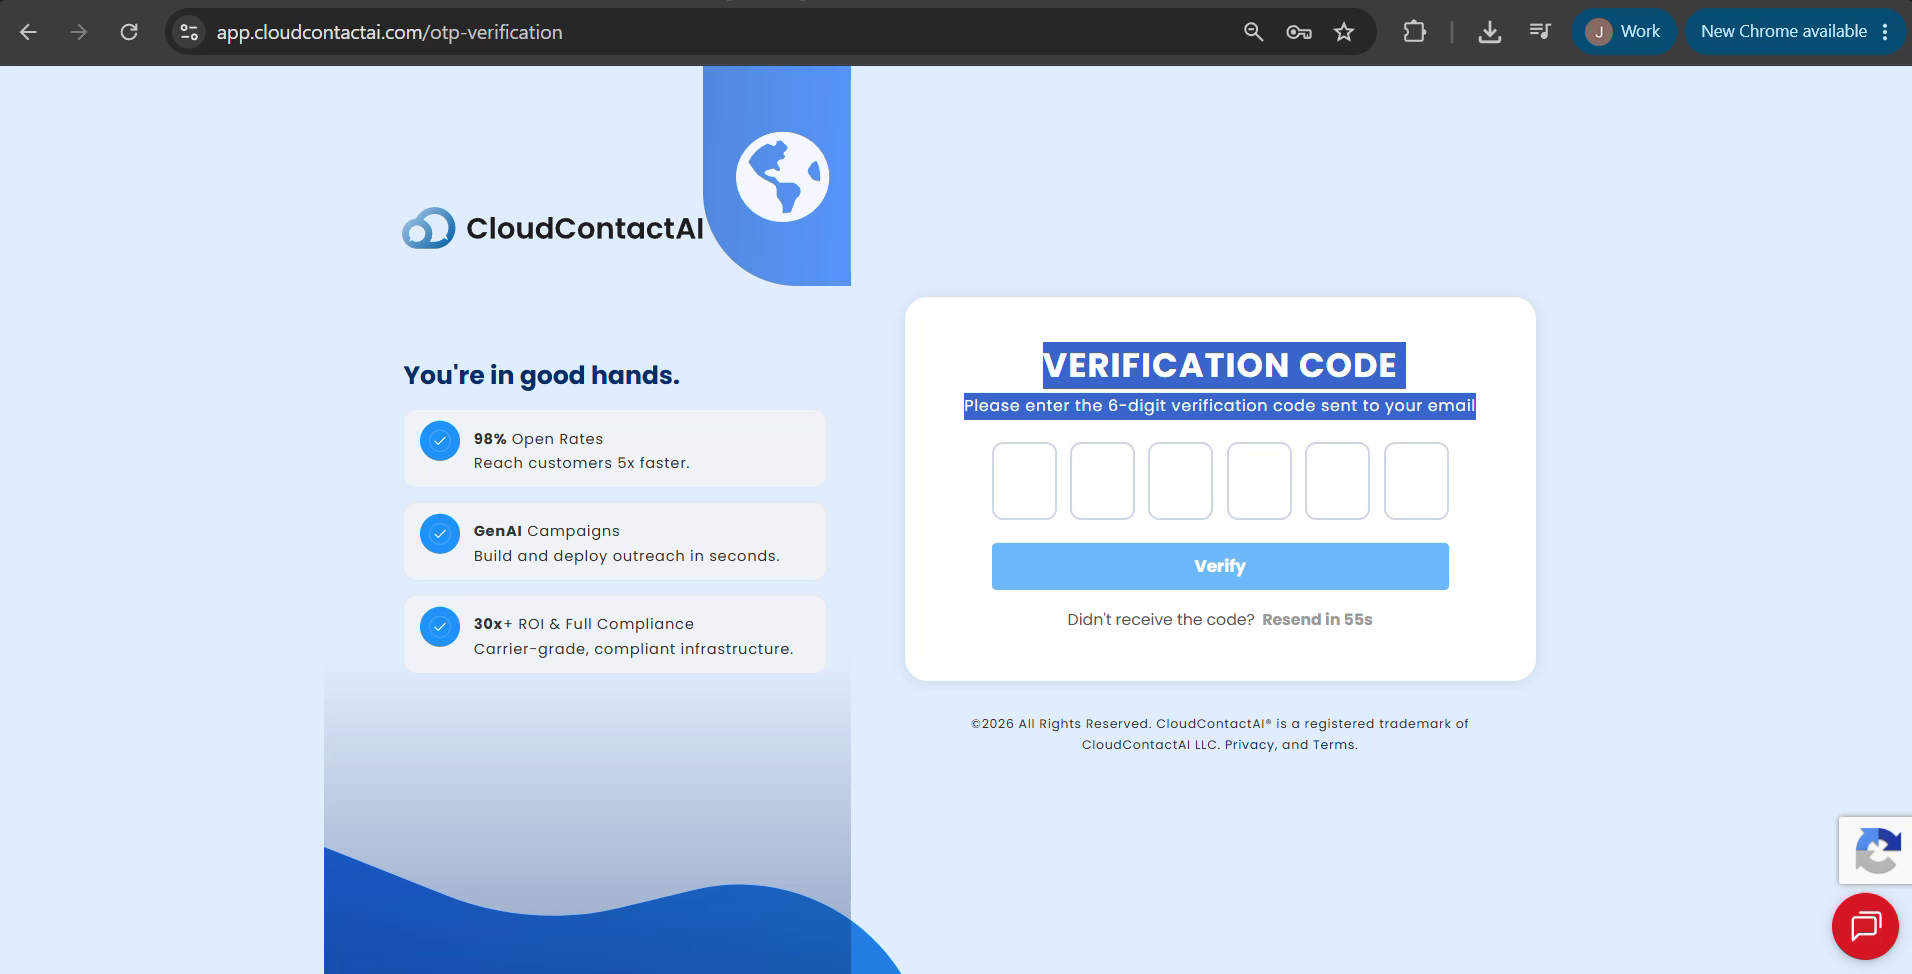This screenshot has height=974, width=1912.
Task: Click the reCAPTCHA badge
Action: 1876,850
